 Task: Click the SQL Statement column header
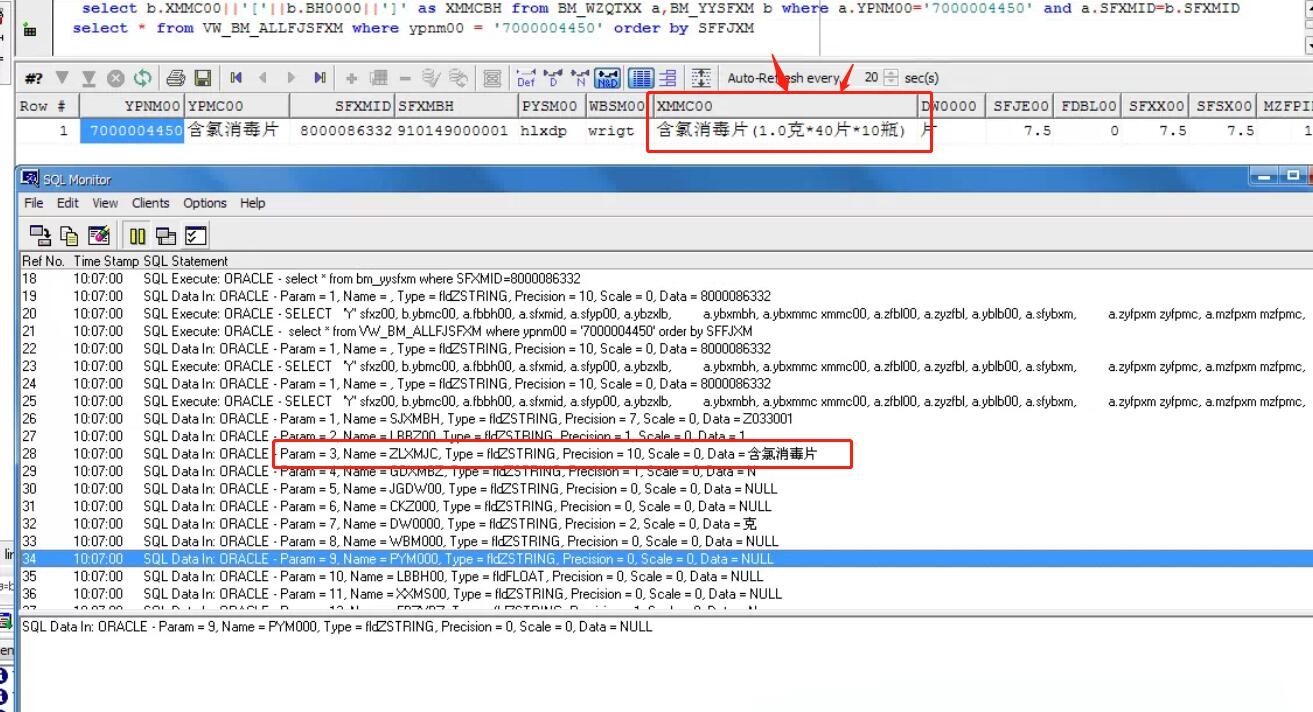point(186,261)
